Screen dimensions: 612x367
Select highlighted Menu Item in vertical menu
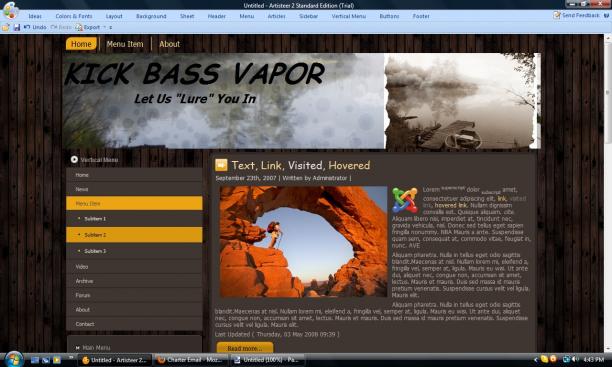click(134, 203)
